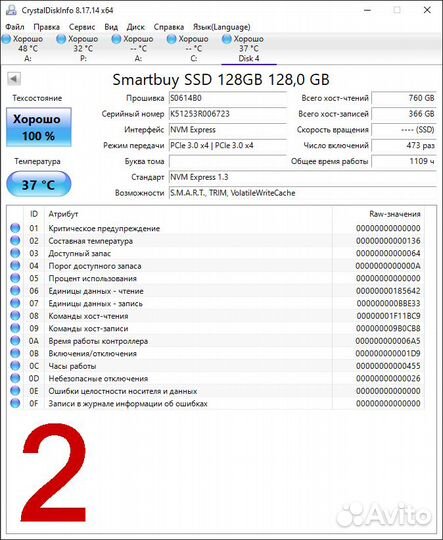
Task: Click the 473 раз power-on count value
Action: pos(404,146)
